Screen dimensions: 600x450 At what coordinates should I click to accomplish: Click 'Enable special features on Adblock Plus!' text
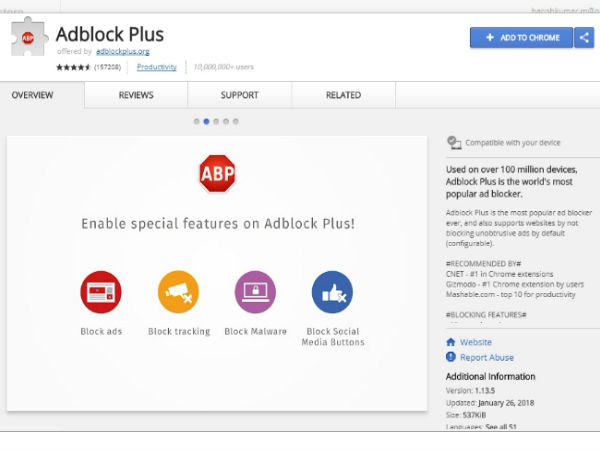pos(218,223)
